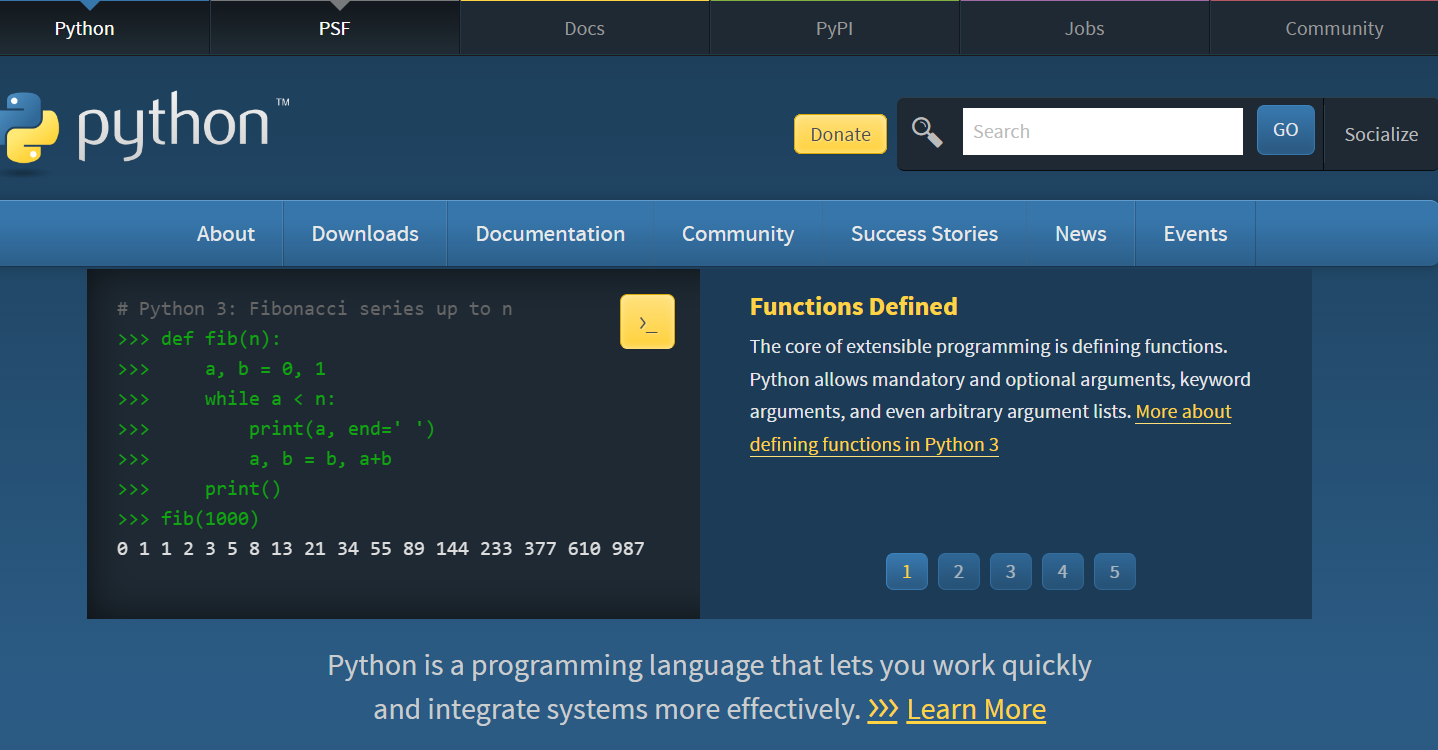Image resolution: width=1438 pixels, height=750 pixels.
Task: Click the code line 'a, b = b, a+b'
Action: click(320, 459)
